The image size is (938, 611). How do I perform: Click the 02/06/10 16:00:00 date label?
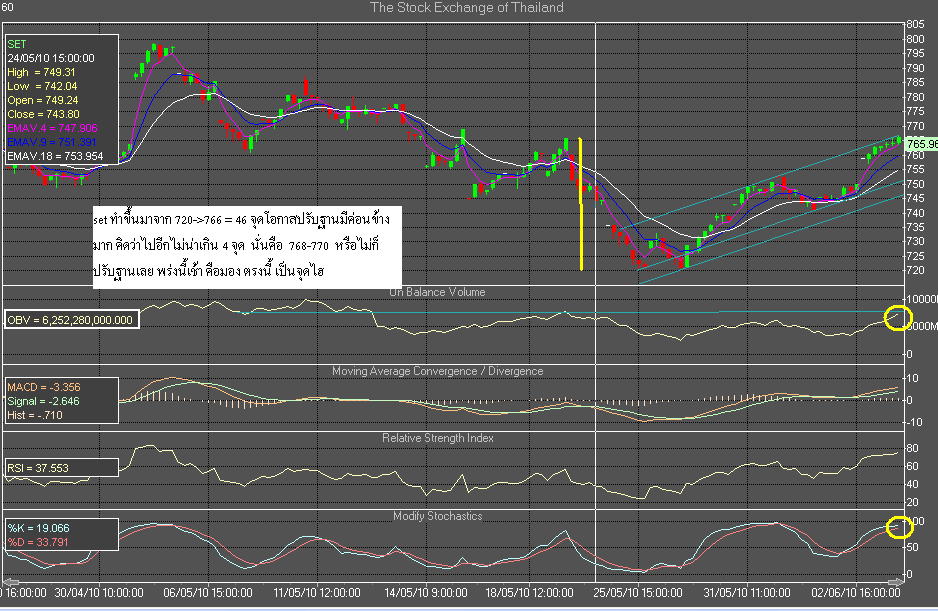pos(855,592)
